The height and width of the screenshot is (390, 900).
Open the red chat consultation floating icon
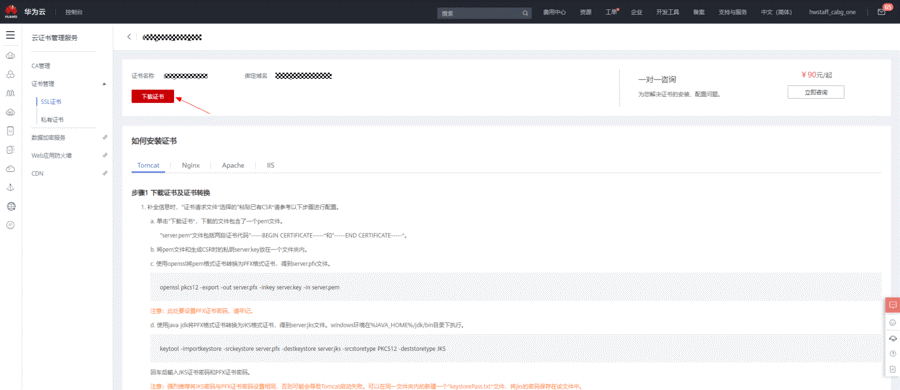coord(892,305)
